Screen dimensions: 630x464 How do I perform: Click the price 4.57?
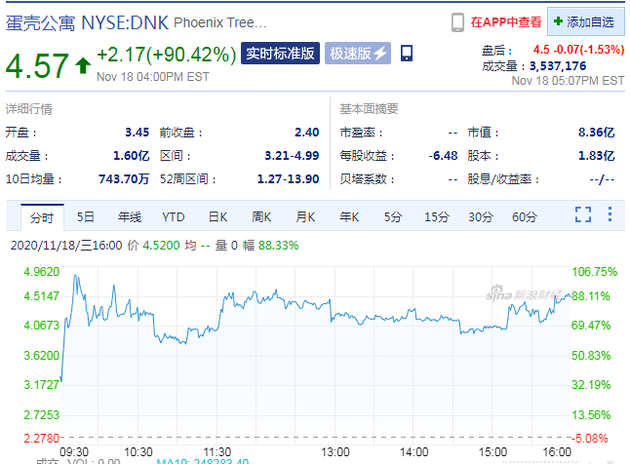click(x=37, y=65)
